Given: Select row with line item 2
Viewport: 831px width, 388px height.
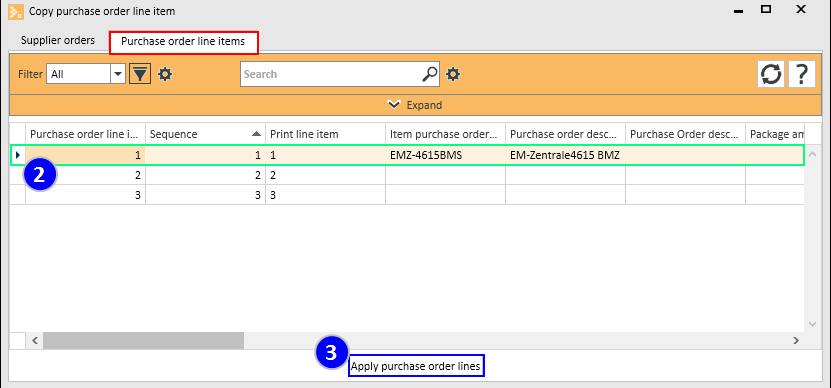Looking at the screenshot, I should click(407, 175).
